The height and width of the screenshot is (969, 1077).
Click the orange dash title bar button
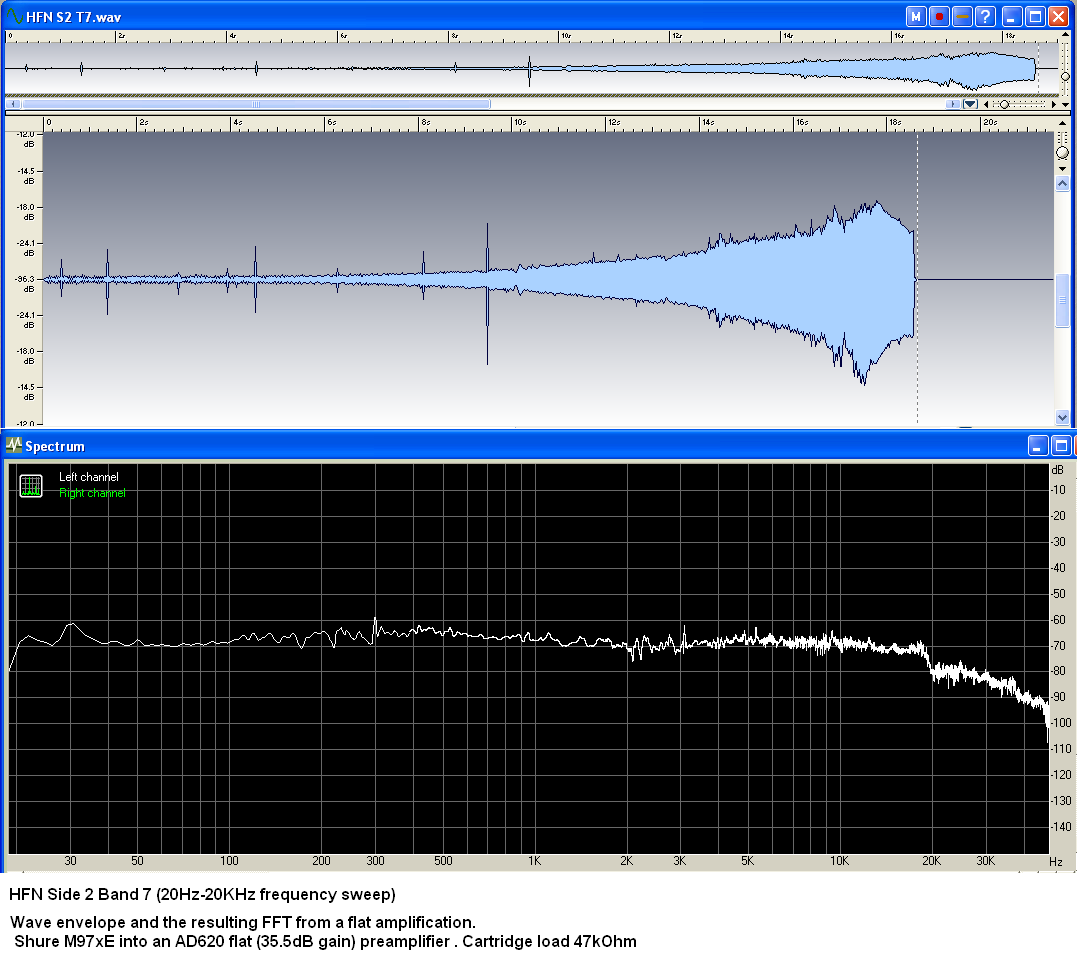(962, 16)
